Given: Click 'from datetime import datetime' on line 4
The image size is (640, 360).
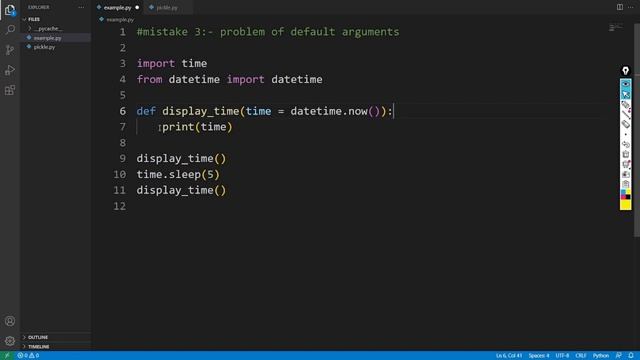Looking at the screenshot, I should click(x=229, y=80).
